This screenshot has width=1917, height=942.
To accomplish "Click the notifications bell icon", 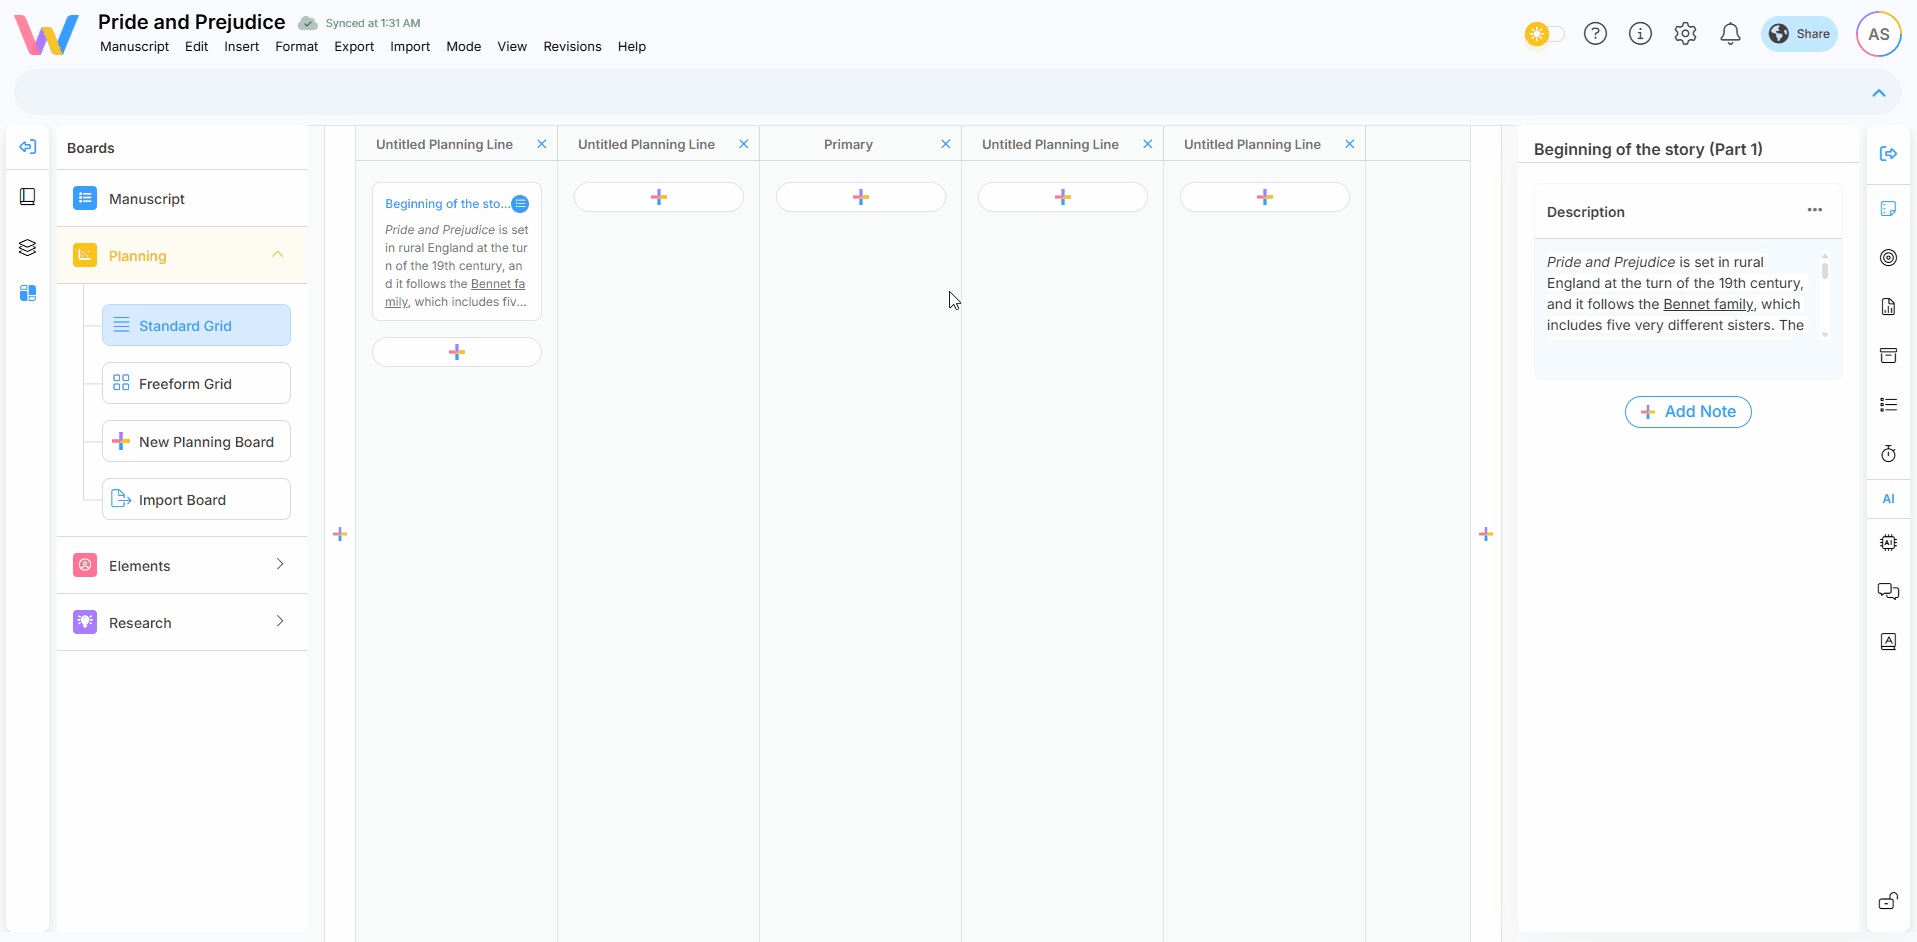I will pos(1730,34).
